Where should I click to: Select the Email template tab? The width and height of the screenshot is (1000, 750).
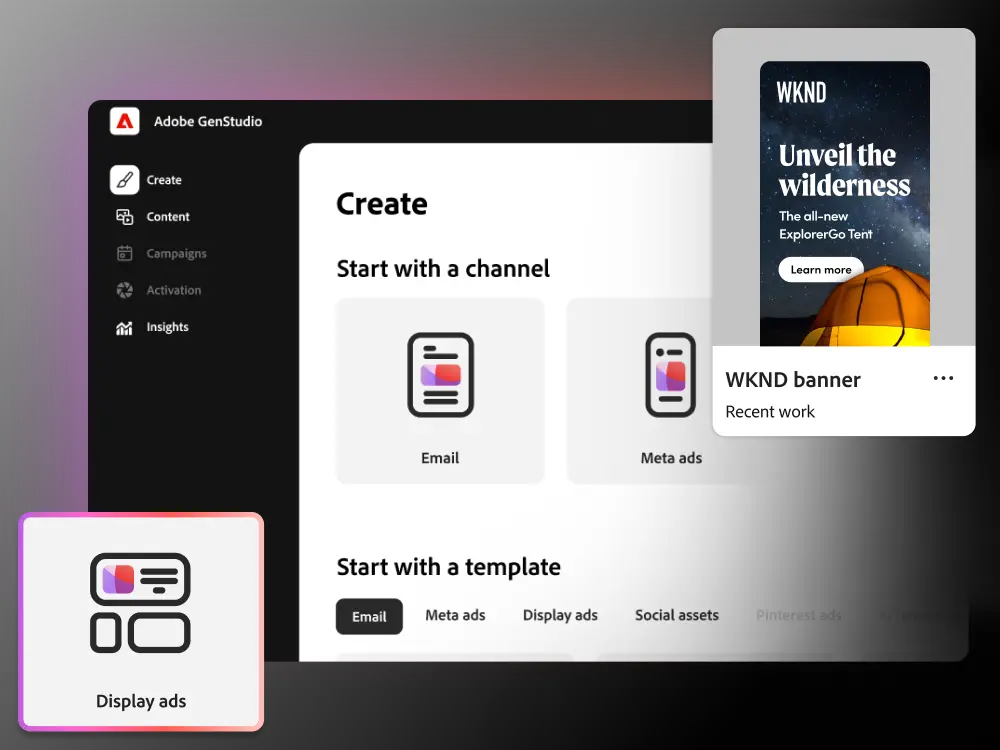click(x=369, y=617)
